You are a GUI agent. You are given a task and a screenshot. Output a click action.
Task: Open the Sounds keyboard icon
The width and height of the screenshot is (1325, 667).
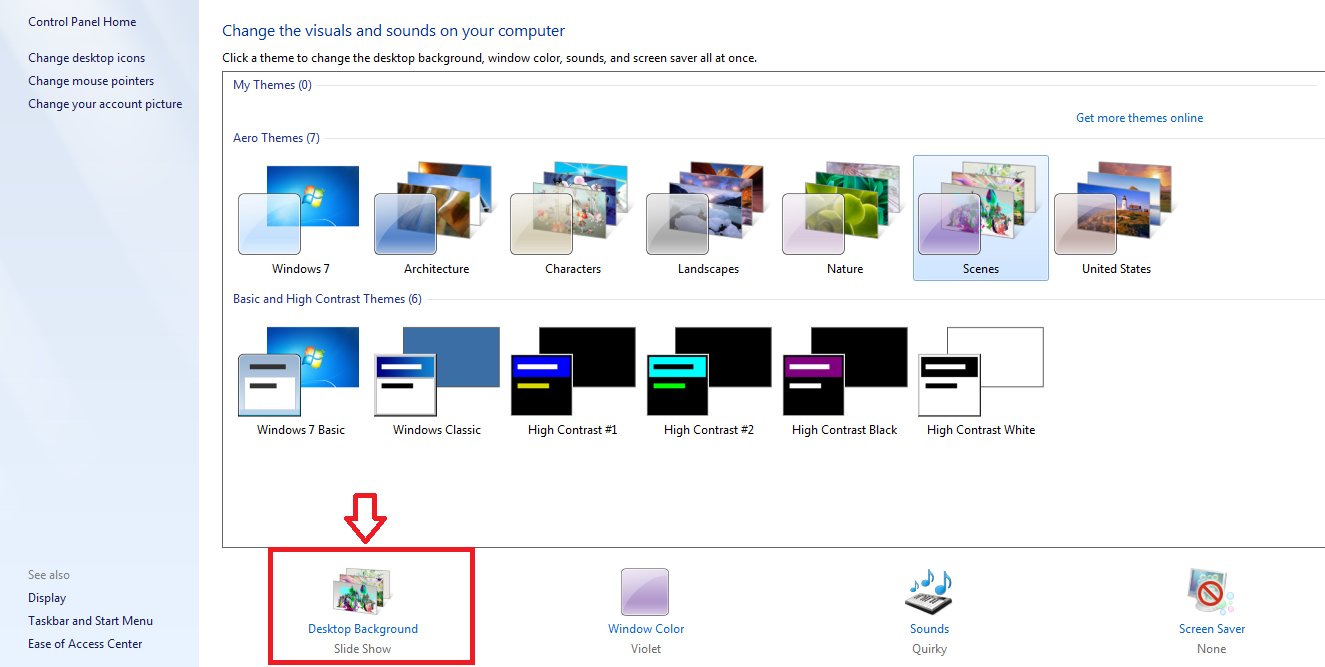coord(929,591)
